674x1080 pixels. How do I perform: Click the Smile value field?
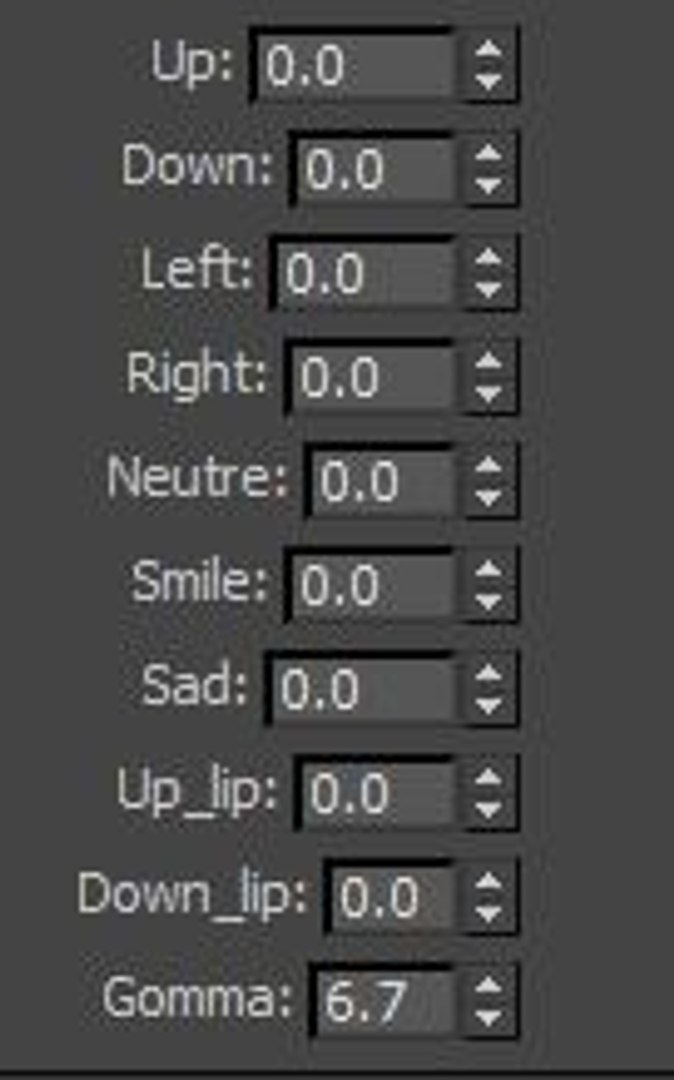click(x=373, y=586)
